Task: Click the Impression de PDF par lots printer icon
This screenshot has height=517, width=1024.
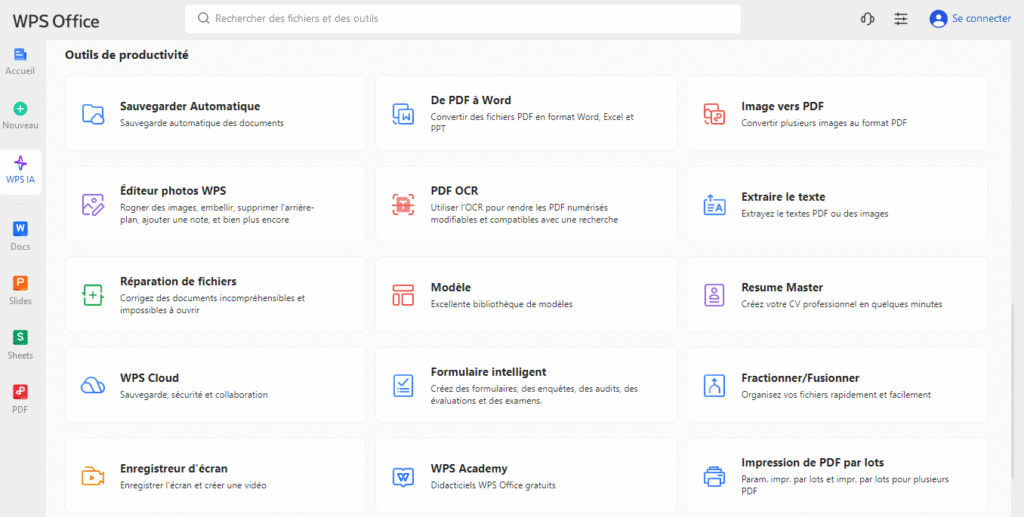Action: (x=714, y=476)
